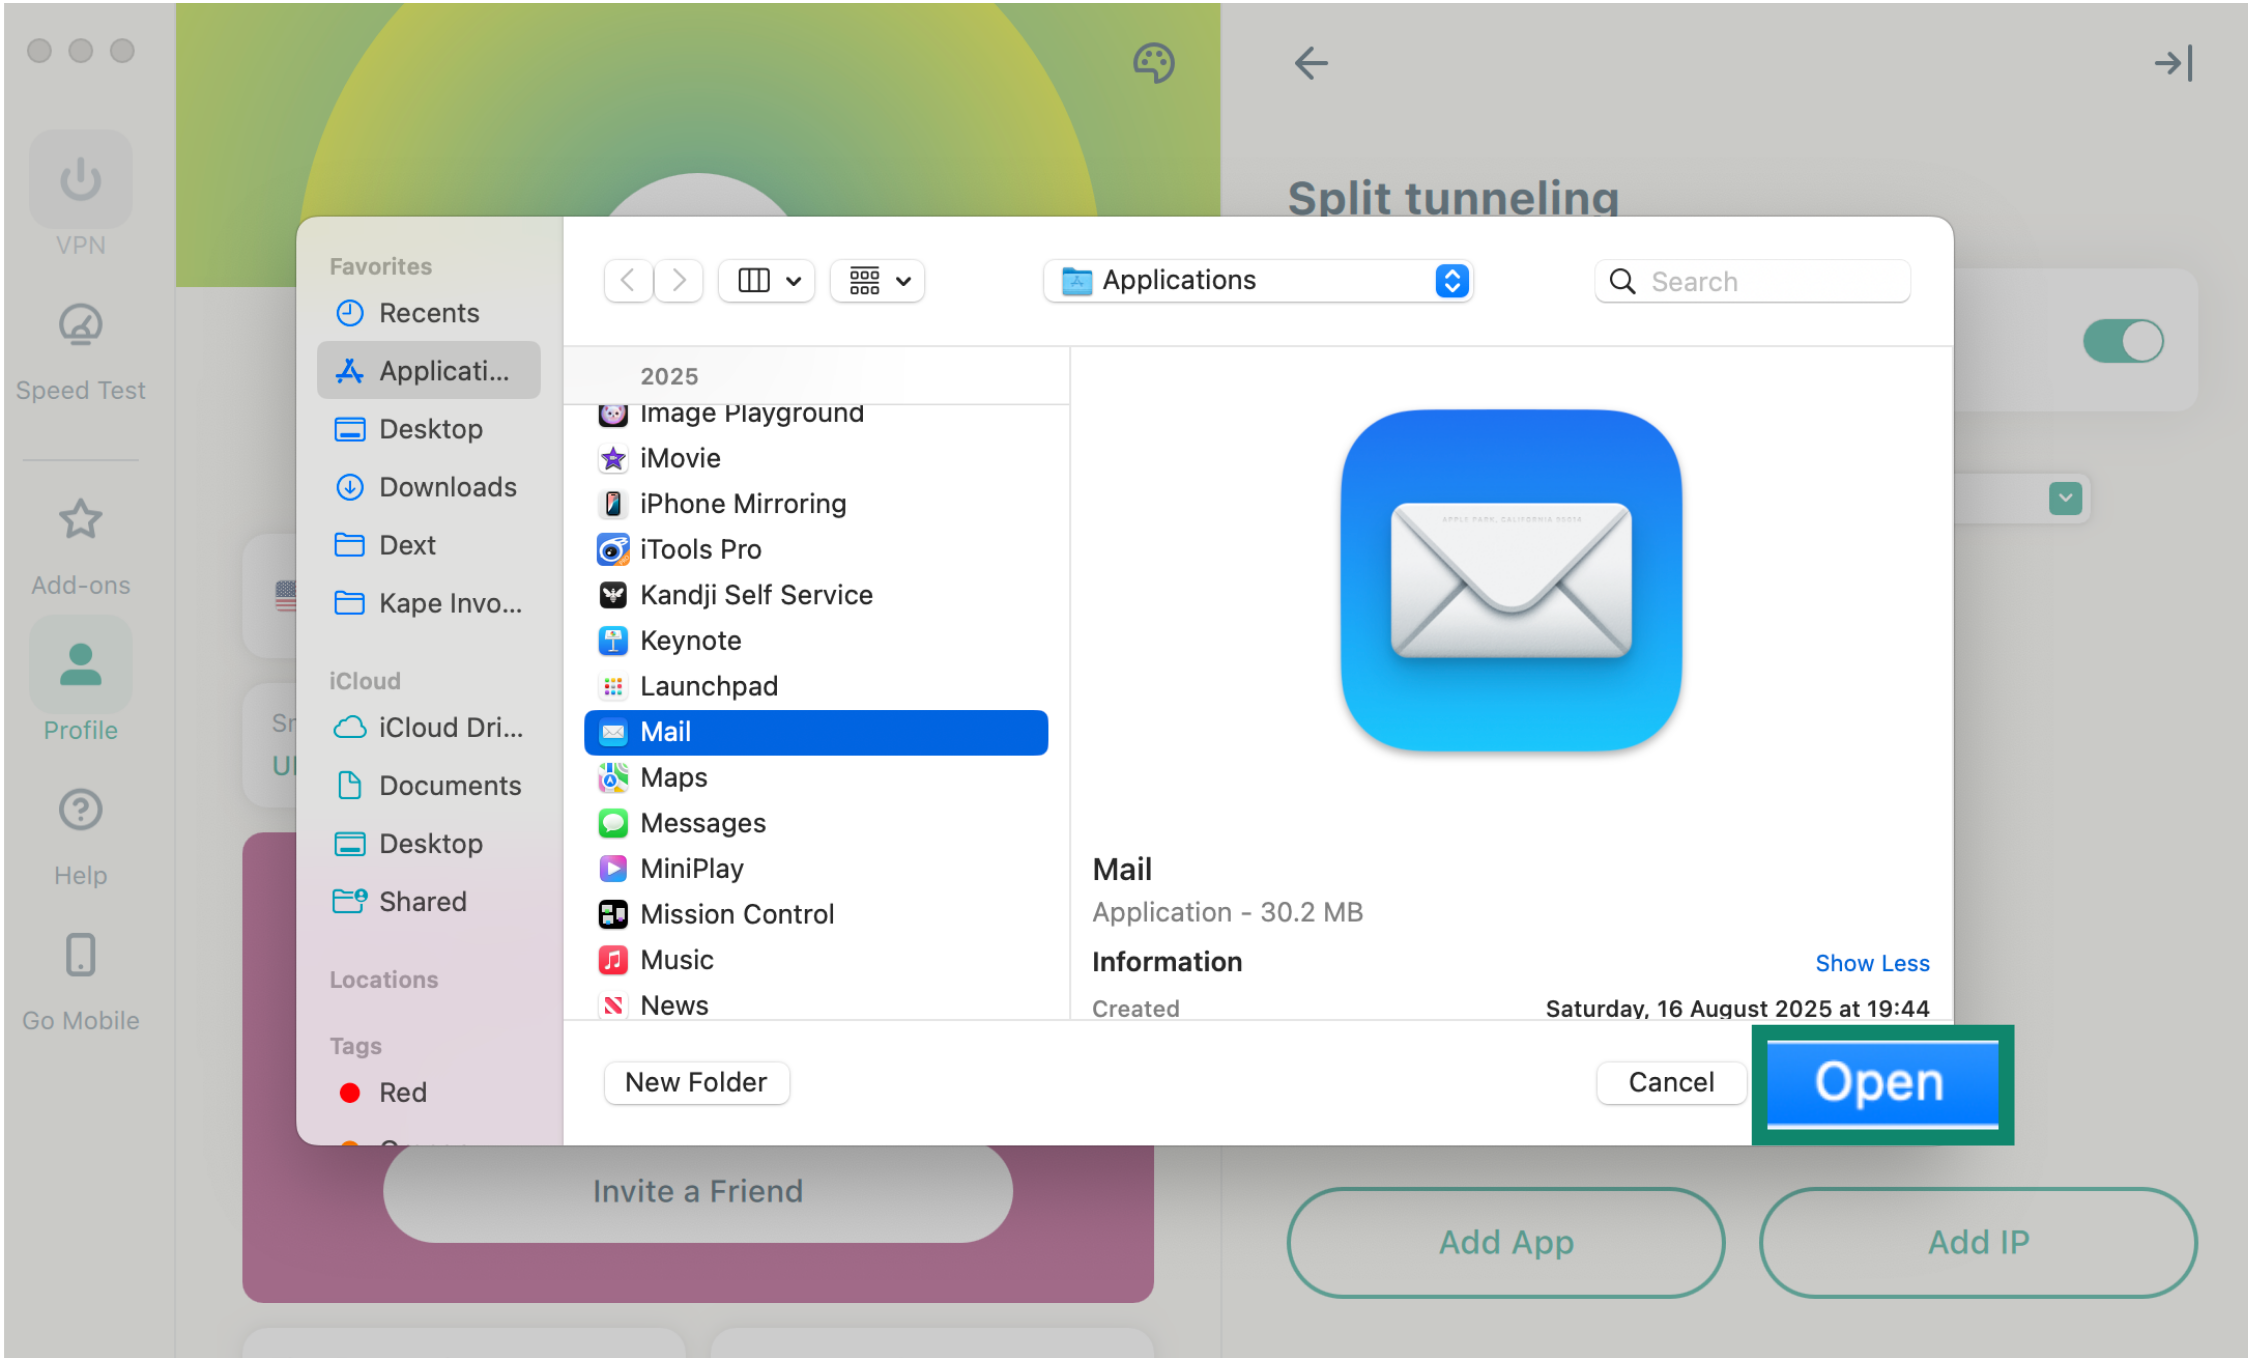The height and width of the screenshot is (1358, 2248).
Task: Click the VPN power icon
Action: pyautogui.click(x=80, y=180)
